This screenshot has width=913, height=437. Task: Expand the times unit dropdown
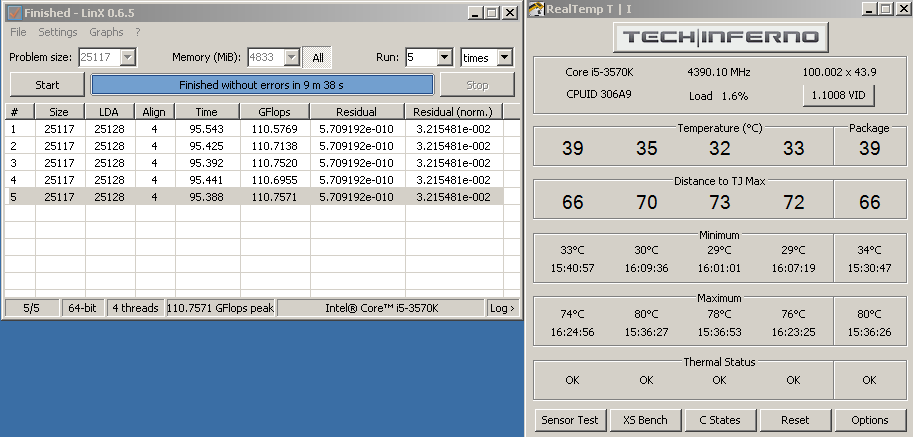point(505,57)
